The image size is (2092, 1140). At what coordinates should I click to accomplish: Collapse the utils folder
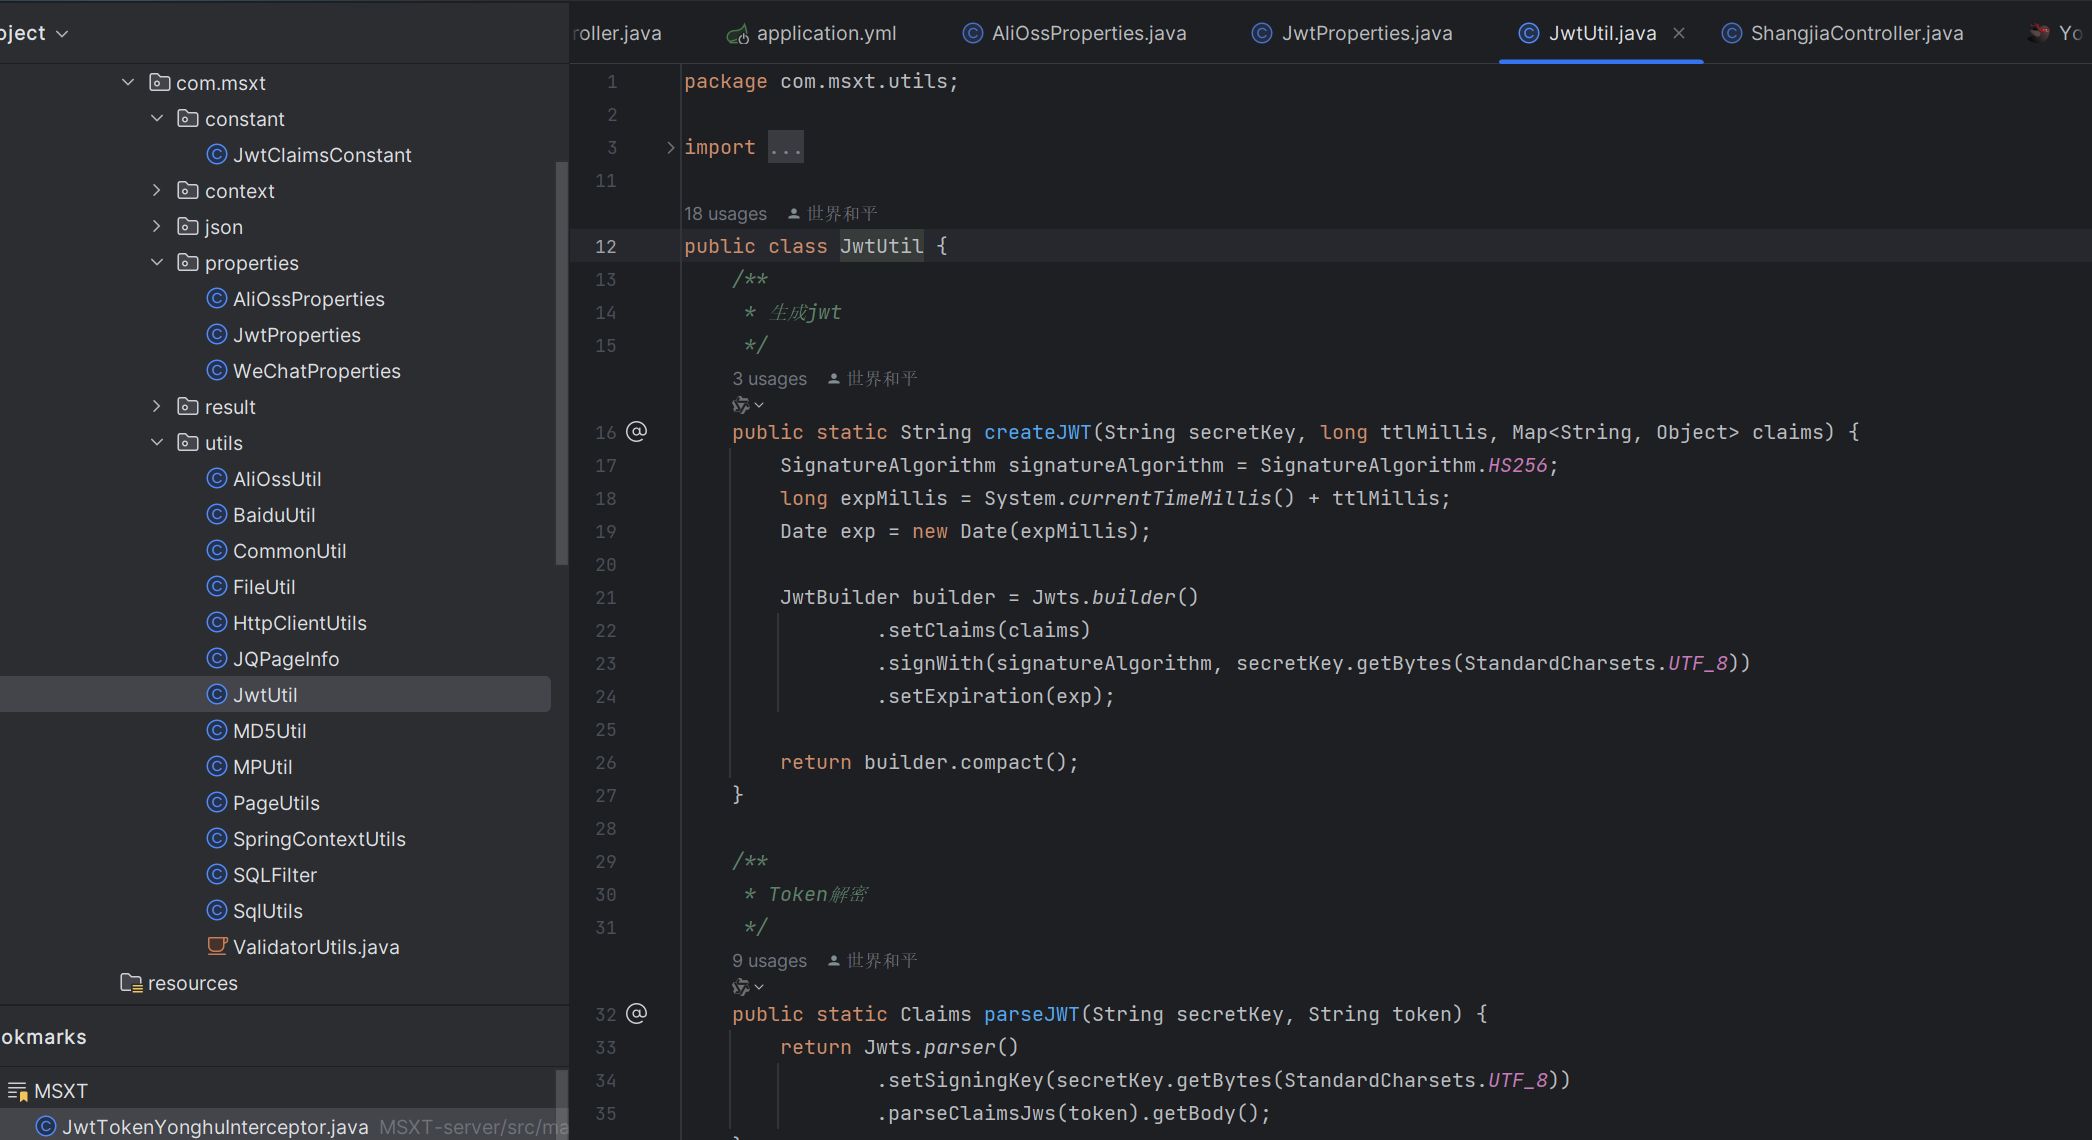[x=157, y=442]
